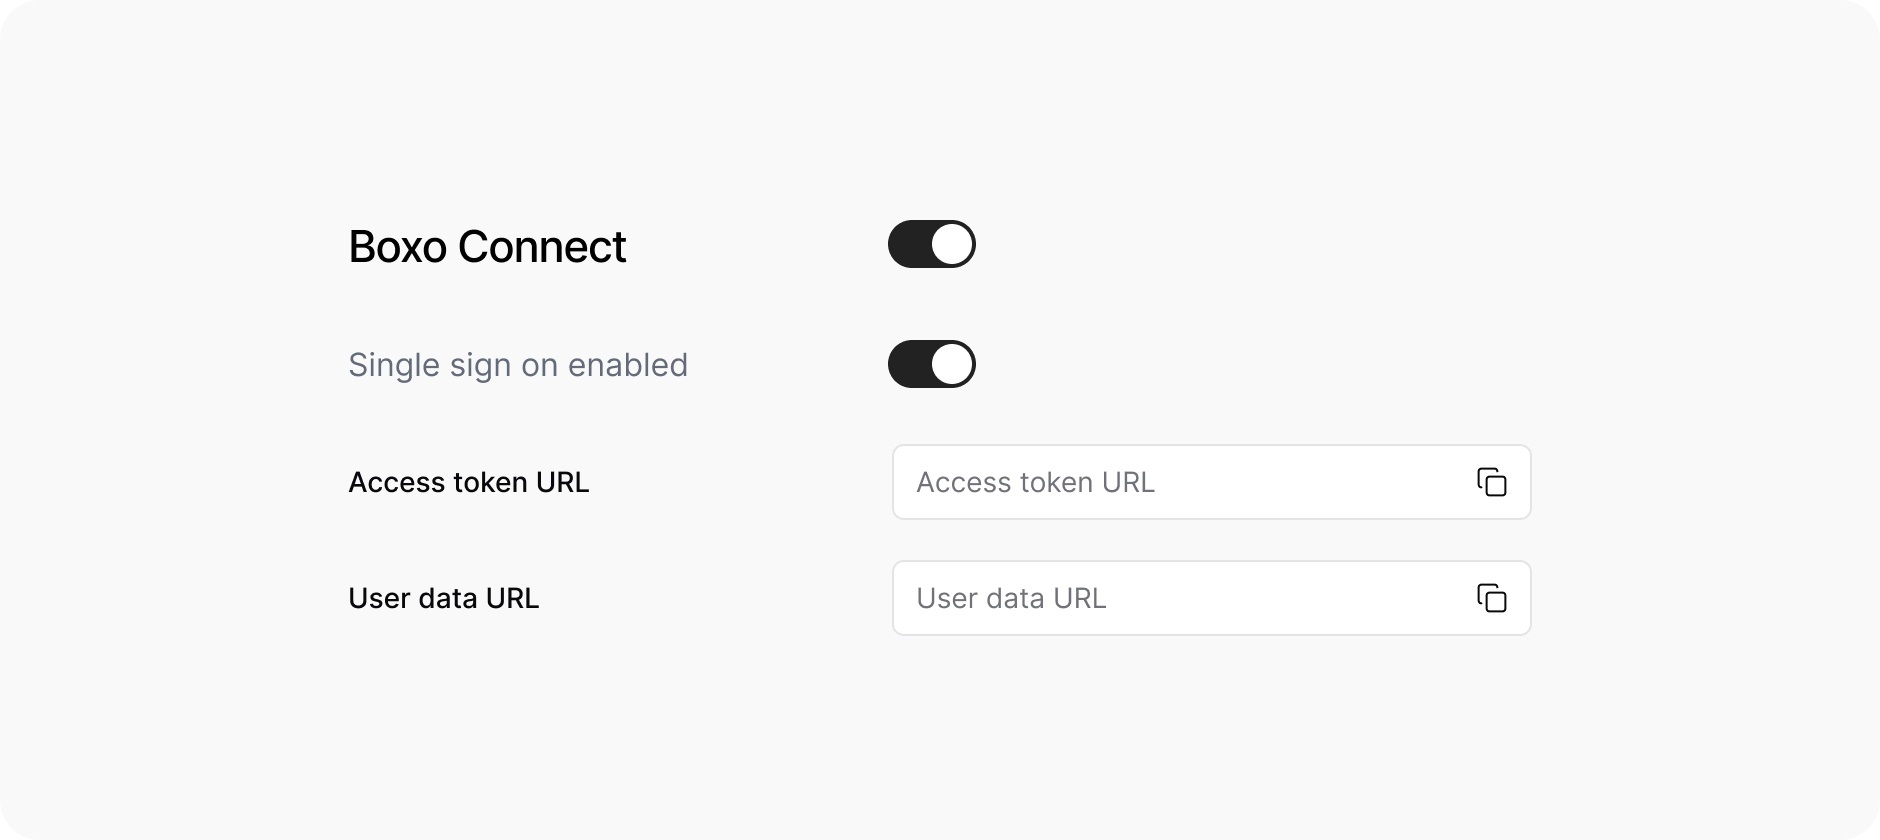Image resolution: width=1880 pixels, height=840 pixels.
Task: Click the copy icon in Access token field
Action: 1491,482
